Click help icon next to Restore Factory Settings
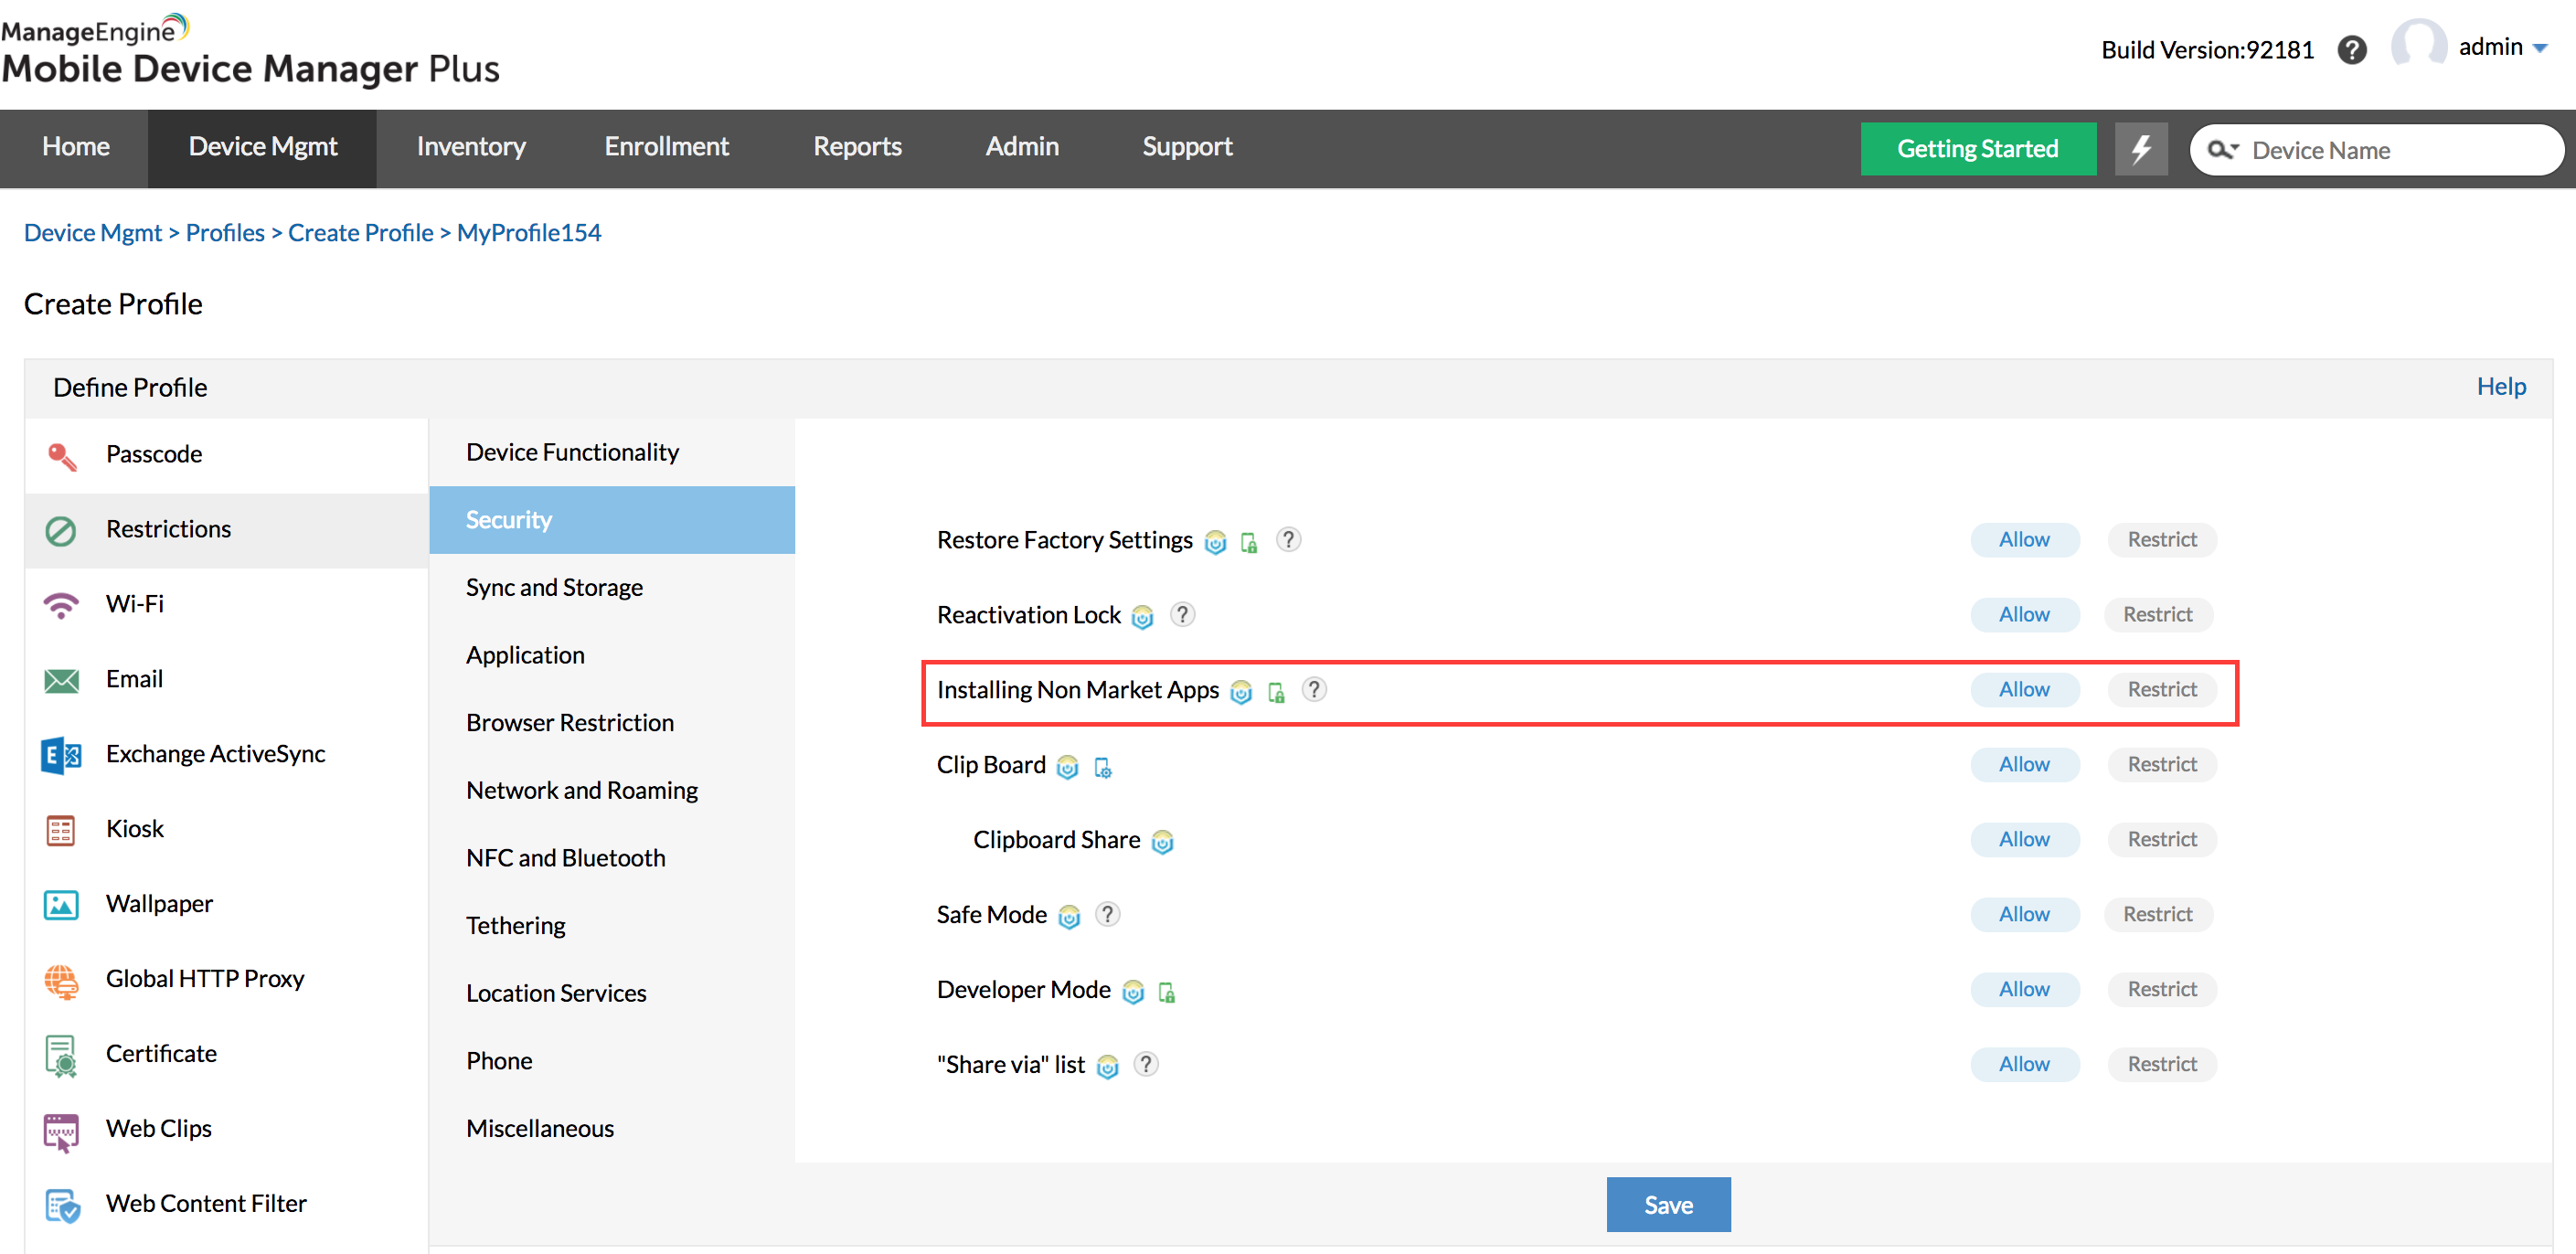This screenshot has height=1254, width=2576. tap(1288, 540)
